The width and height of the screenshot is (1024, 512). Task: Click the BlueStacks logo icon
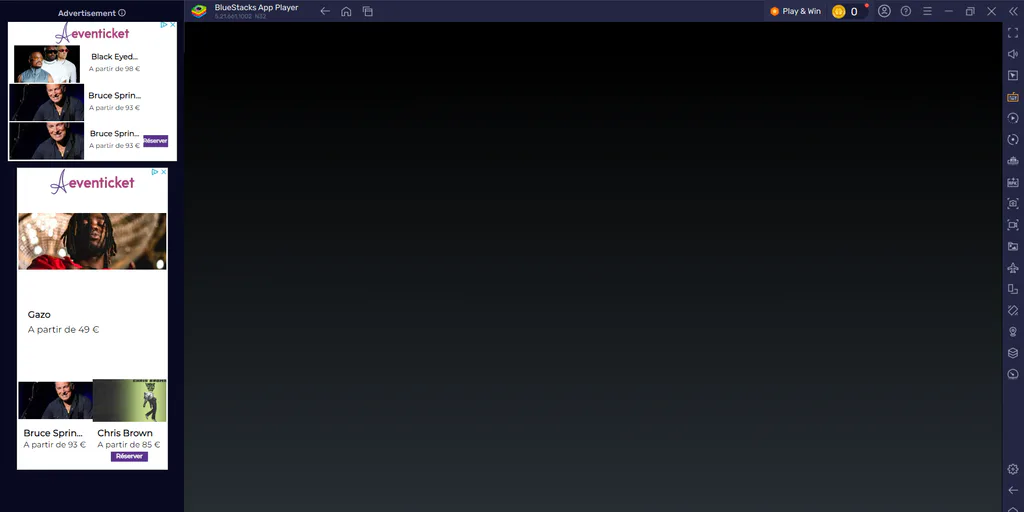tap(199, 11)
